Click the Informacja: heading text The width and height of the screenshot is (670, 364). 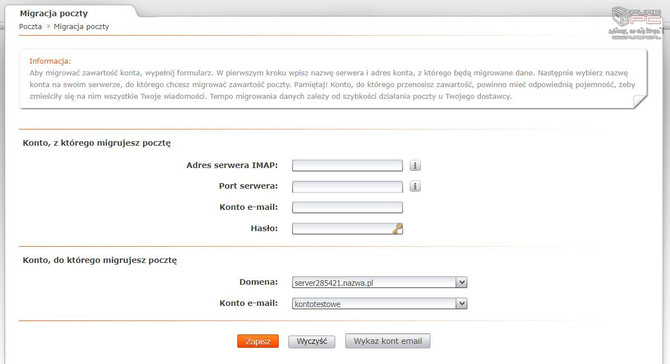[50, 61]
